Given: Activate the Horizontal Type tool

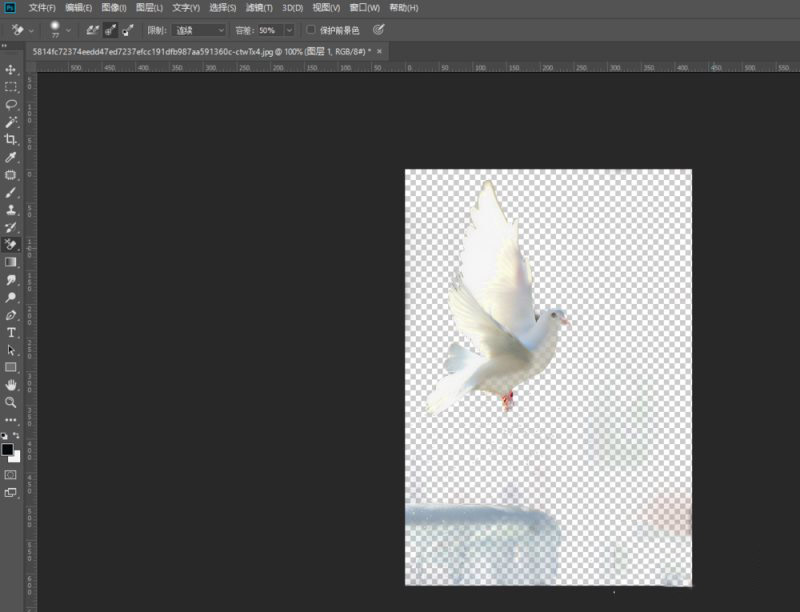Looking at the screenshot, I should pyautogui.click(x=11, y=332).
